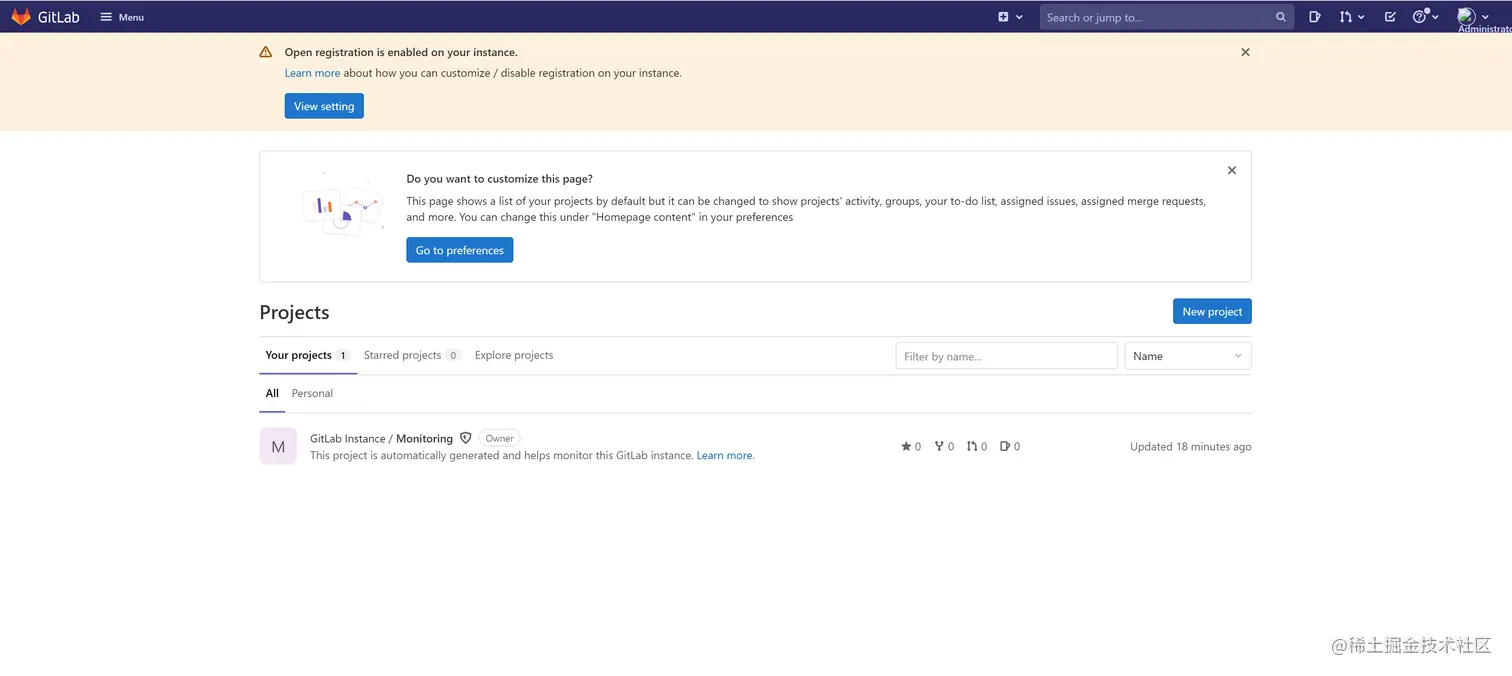Switch to the Explore projects tab

pyautogui.click(x=514, y=355)
